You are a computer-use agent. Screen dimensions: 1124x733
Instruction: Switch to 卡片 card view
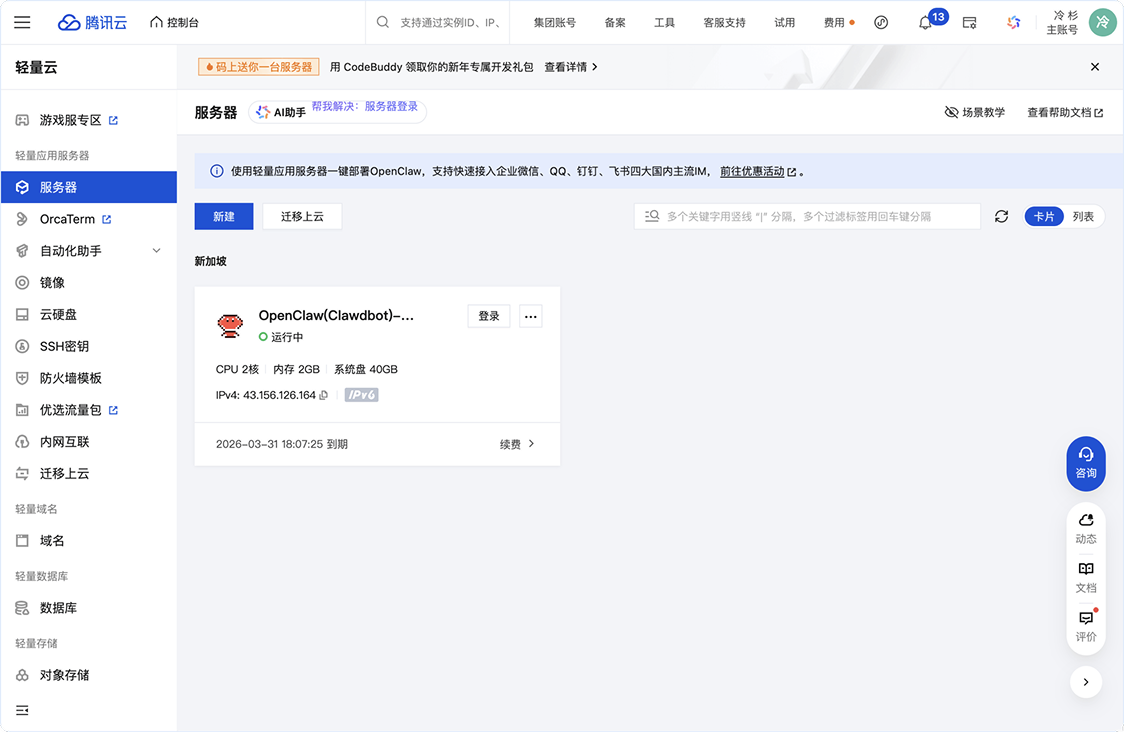tap(1044, 217)
